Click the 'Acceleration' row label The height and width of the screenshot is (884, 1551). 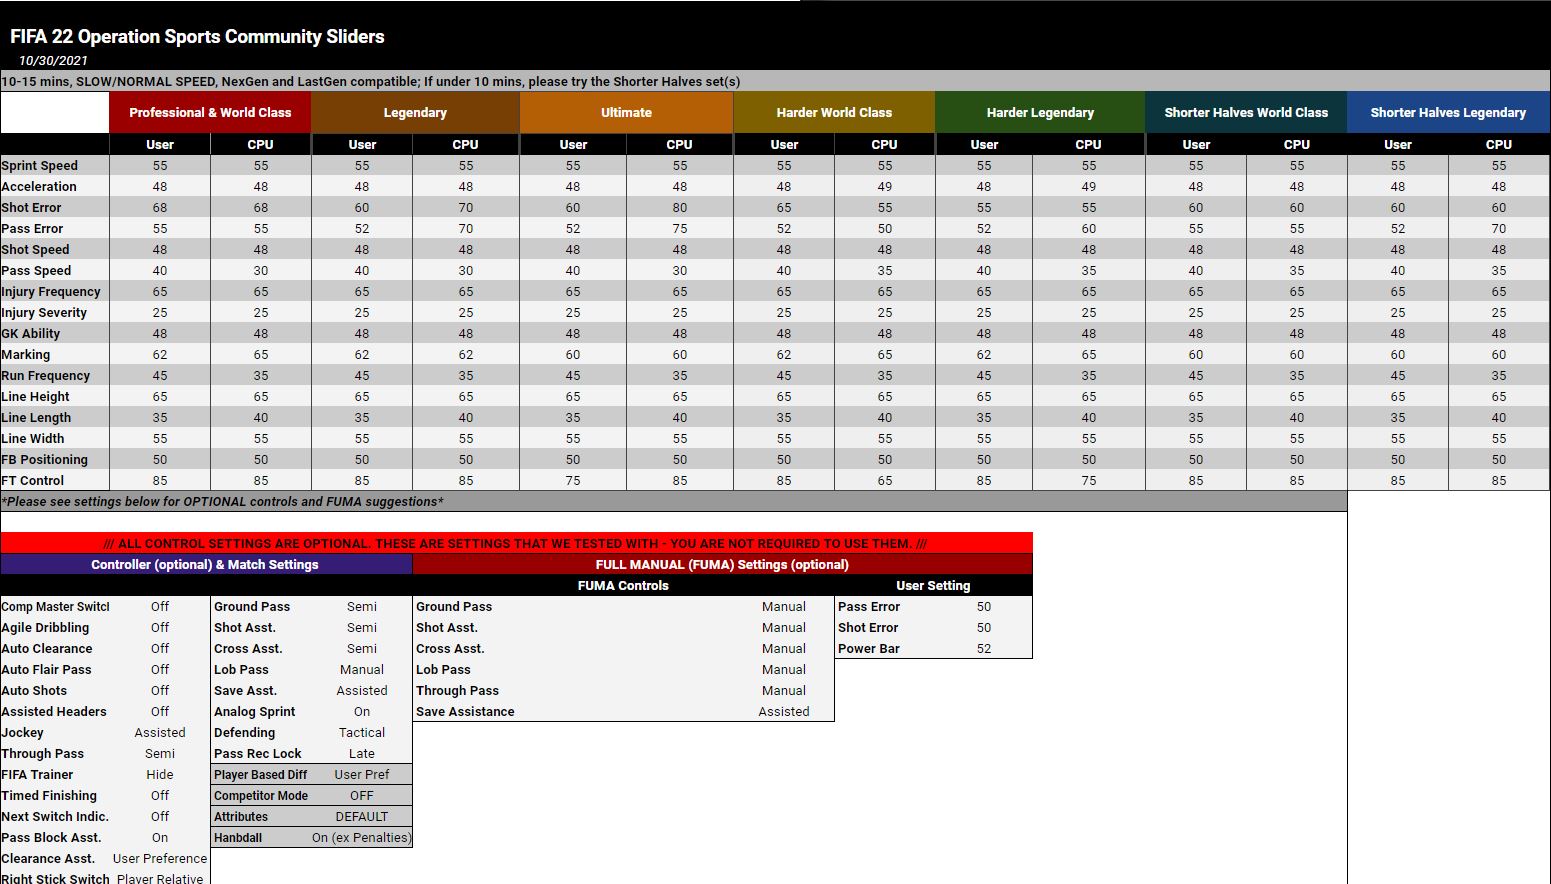[39, 187]
